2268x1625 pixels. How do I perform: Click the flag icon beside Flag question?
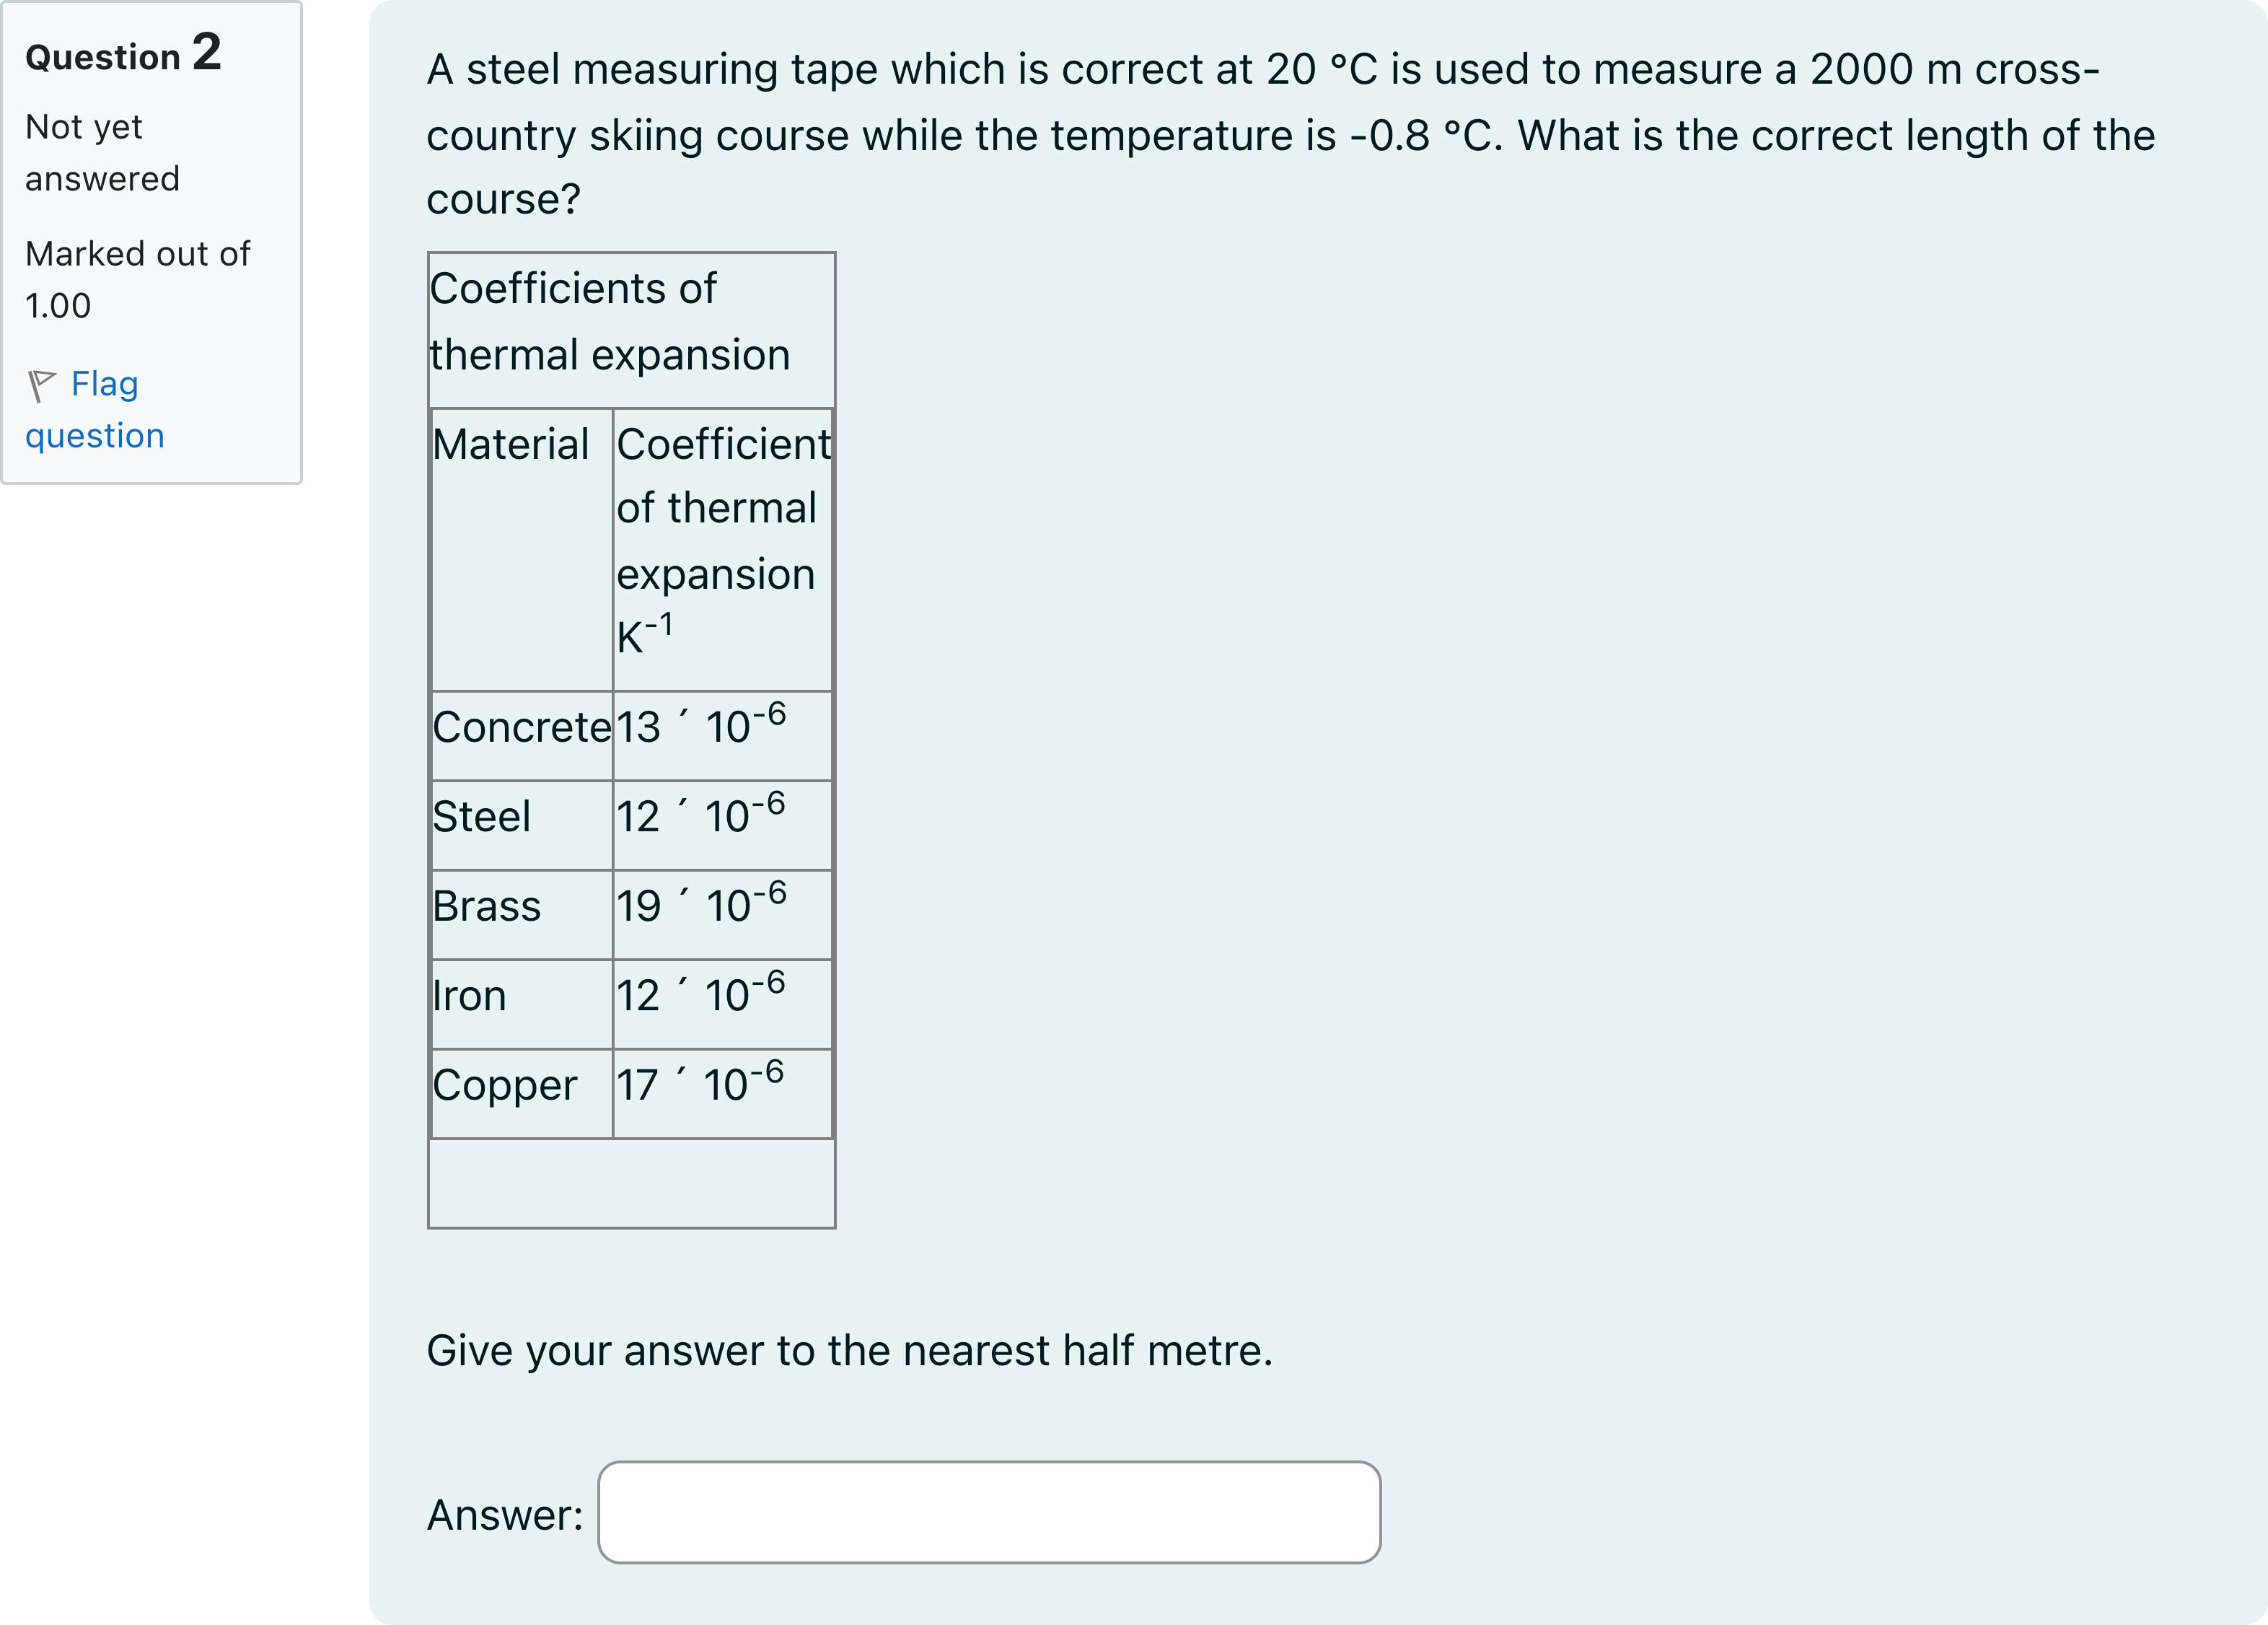[x=41, y=385]
